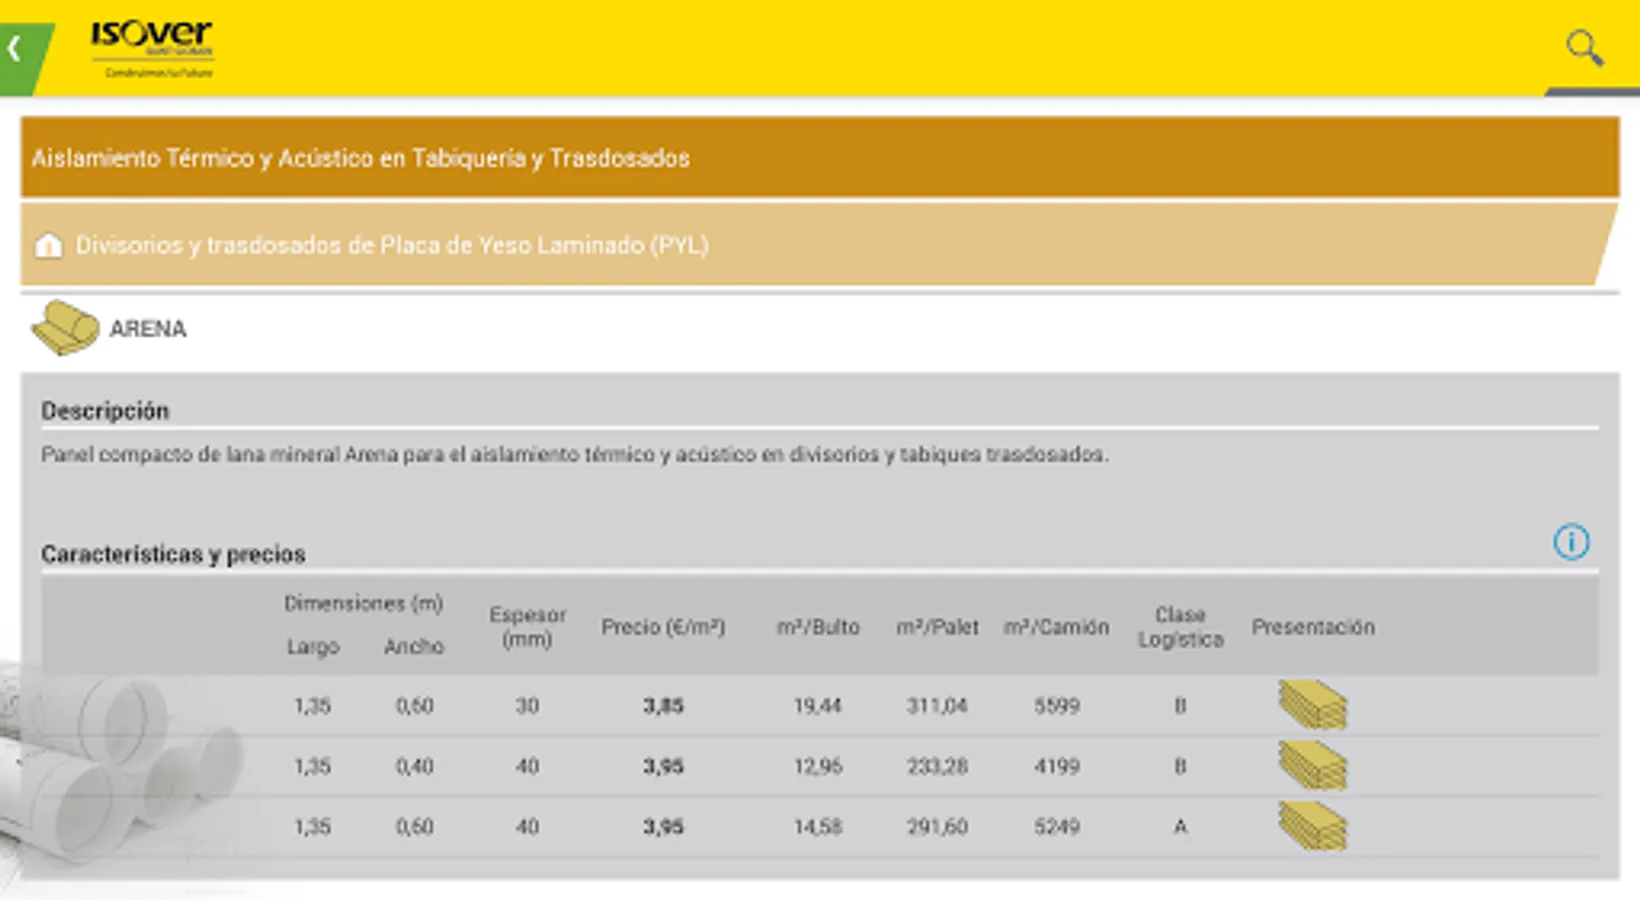Click the Características y precios heading
The width and height of the screenshot is (1640, 900).
(x=173, y=554)
